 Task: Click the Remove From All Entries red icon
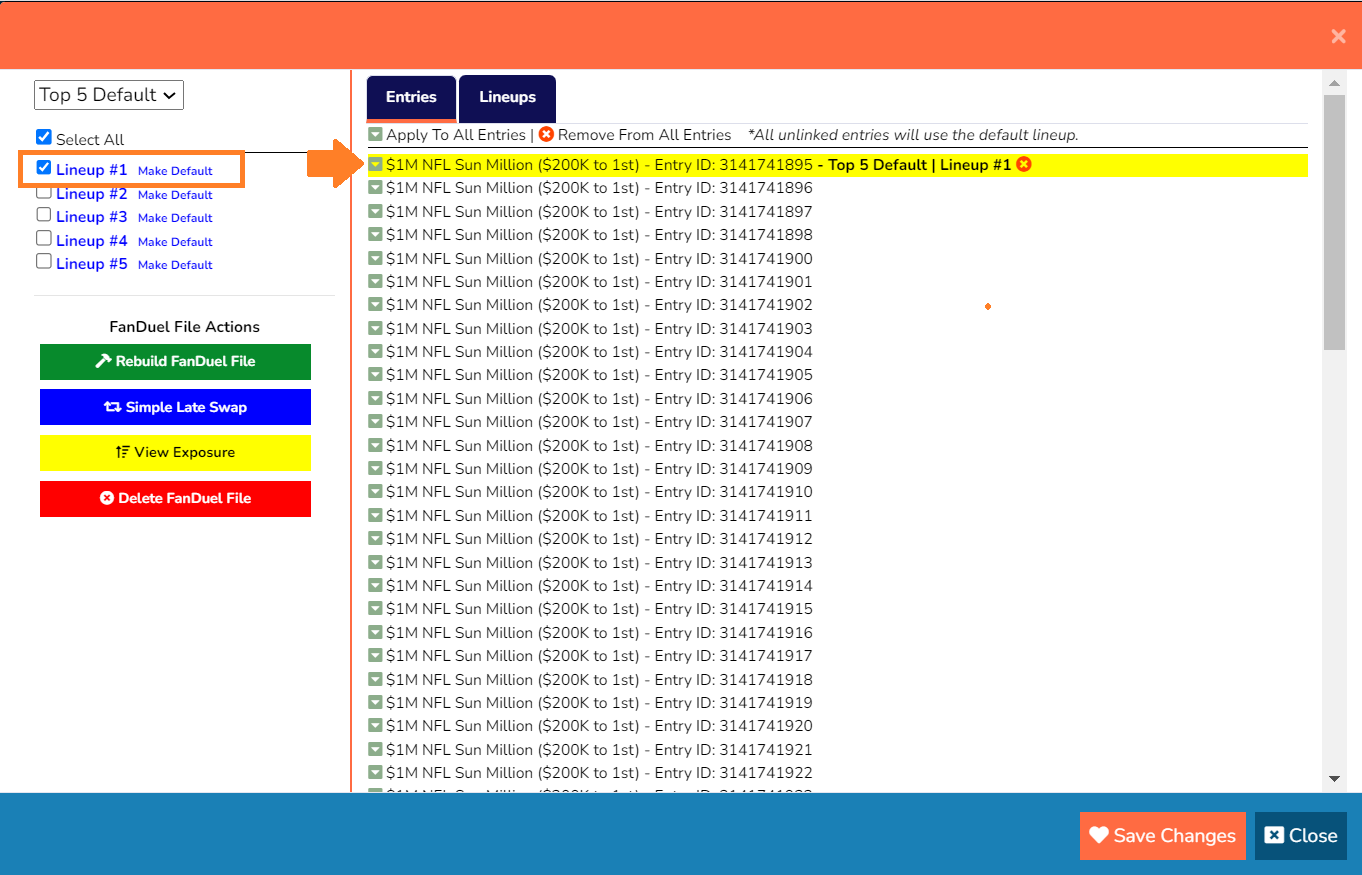[545, 134]
